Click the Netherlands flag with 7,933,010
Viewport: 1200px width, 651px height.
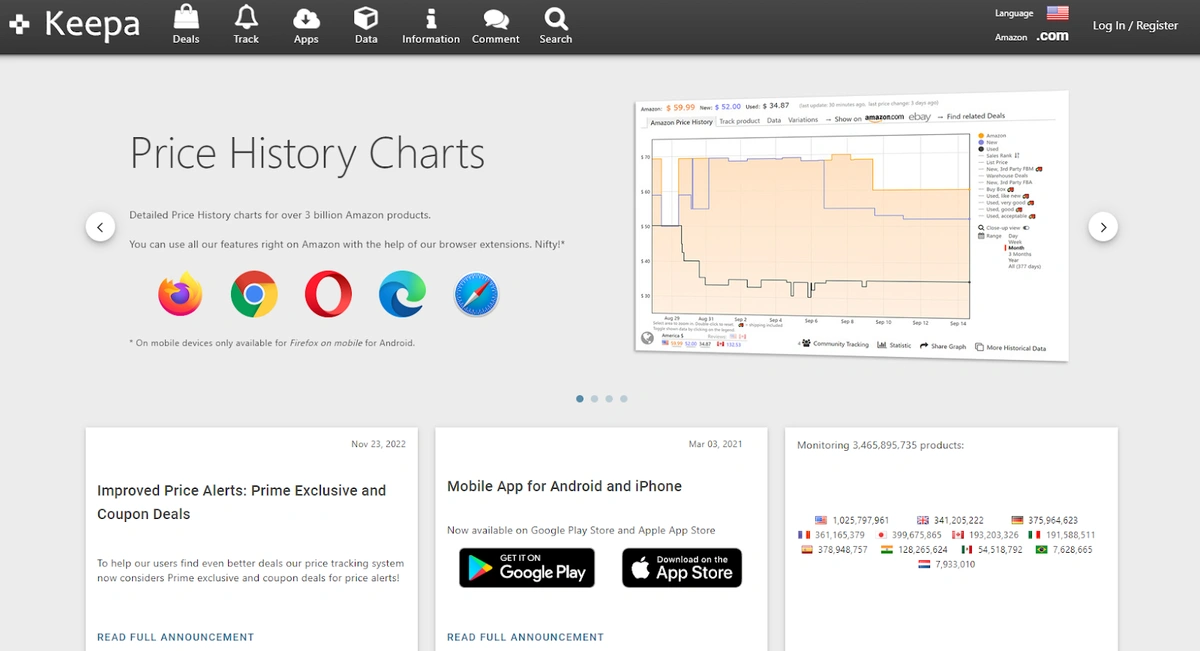pyautogui.click(x=925, y=565)
